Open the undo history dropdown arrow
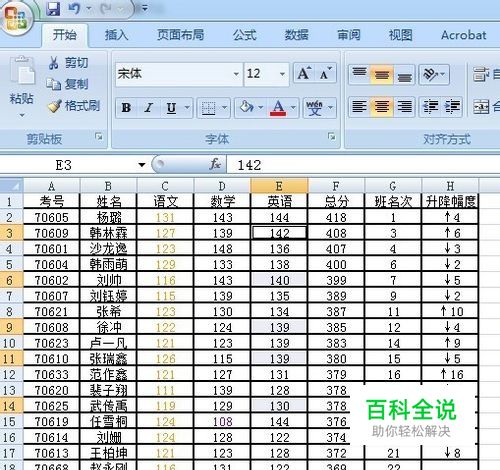Image resolution: width=500 pixels, height=470 pixels. pos(89,9)
